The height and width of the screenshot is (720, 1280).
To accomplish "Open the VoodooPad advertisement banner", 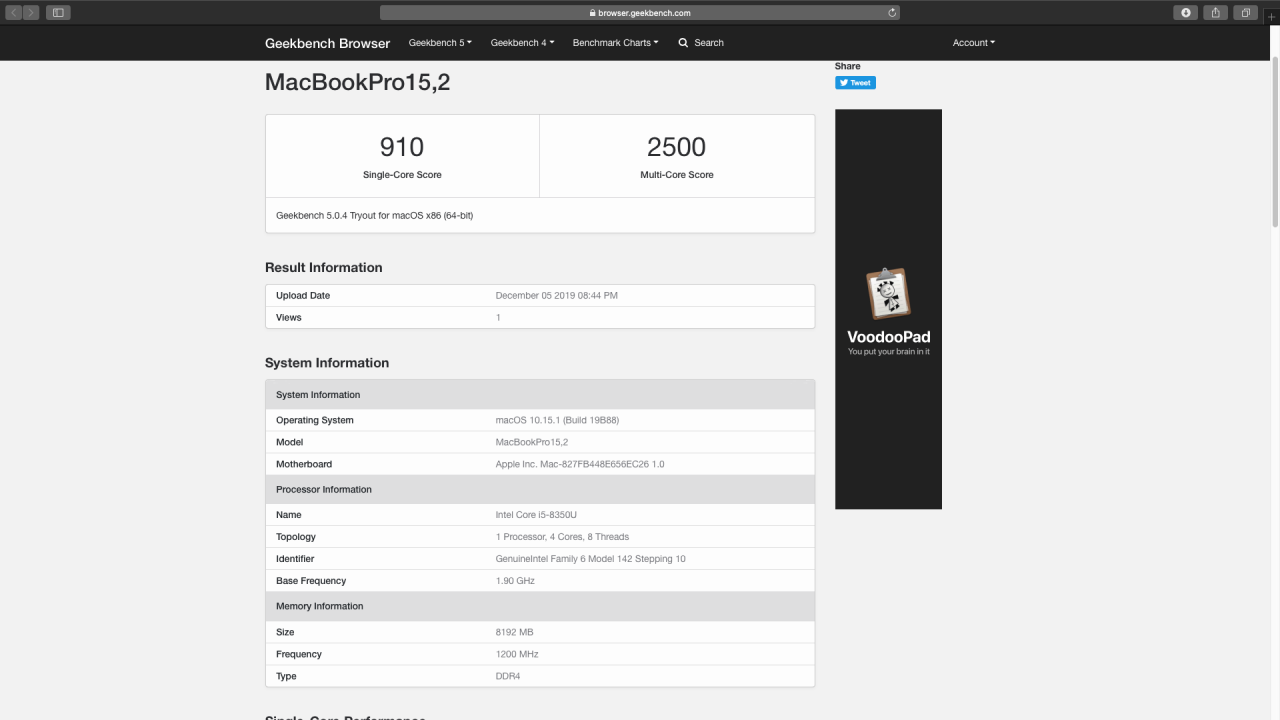I will pos(888,309).
